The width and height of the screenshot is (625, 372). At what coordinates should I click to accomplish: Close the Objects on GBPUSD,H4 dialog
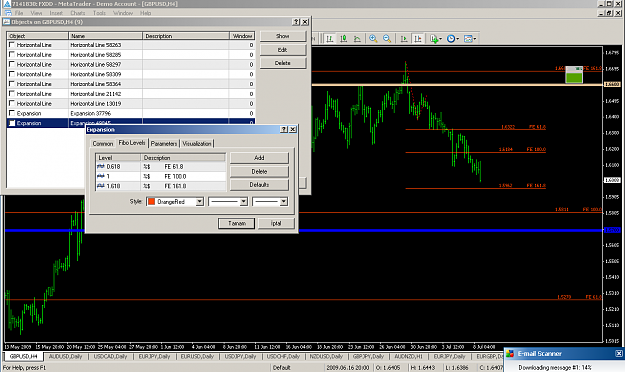click(x=305, y=22)
